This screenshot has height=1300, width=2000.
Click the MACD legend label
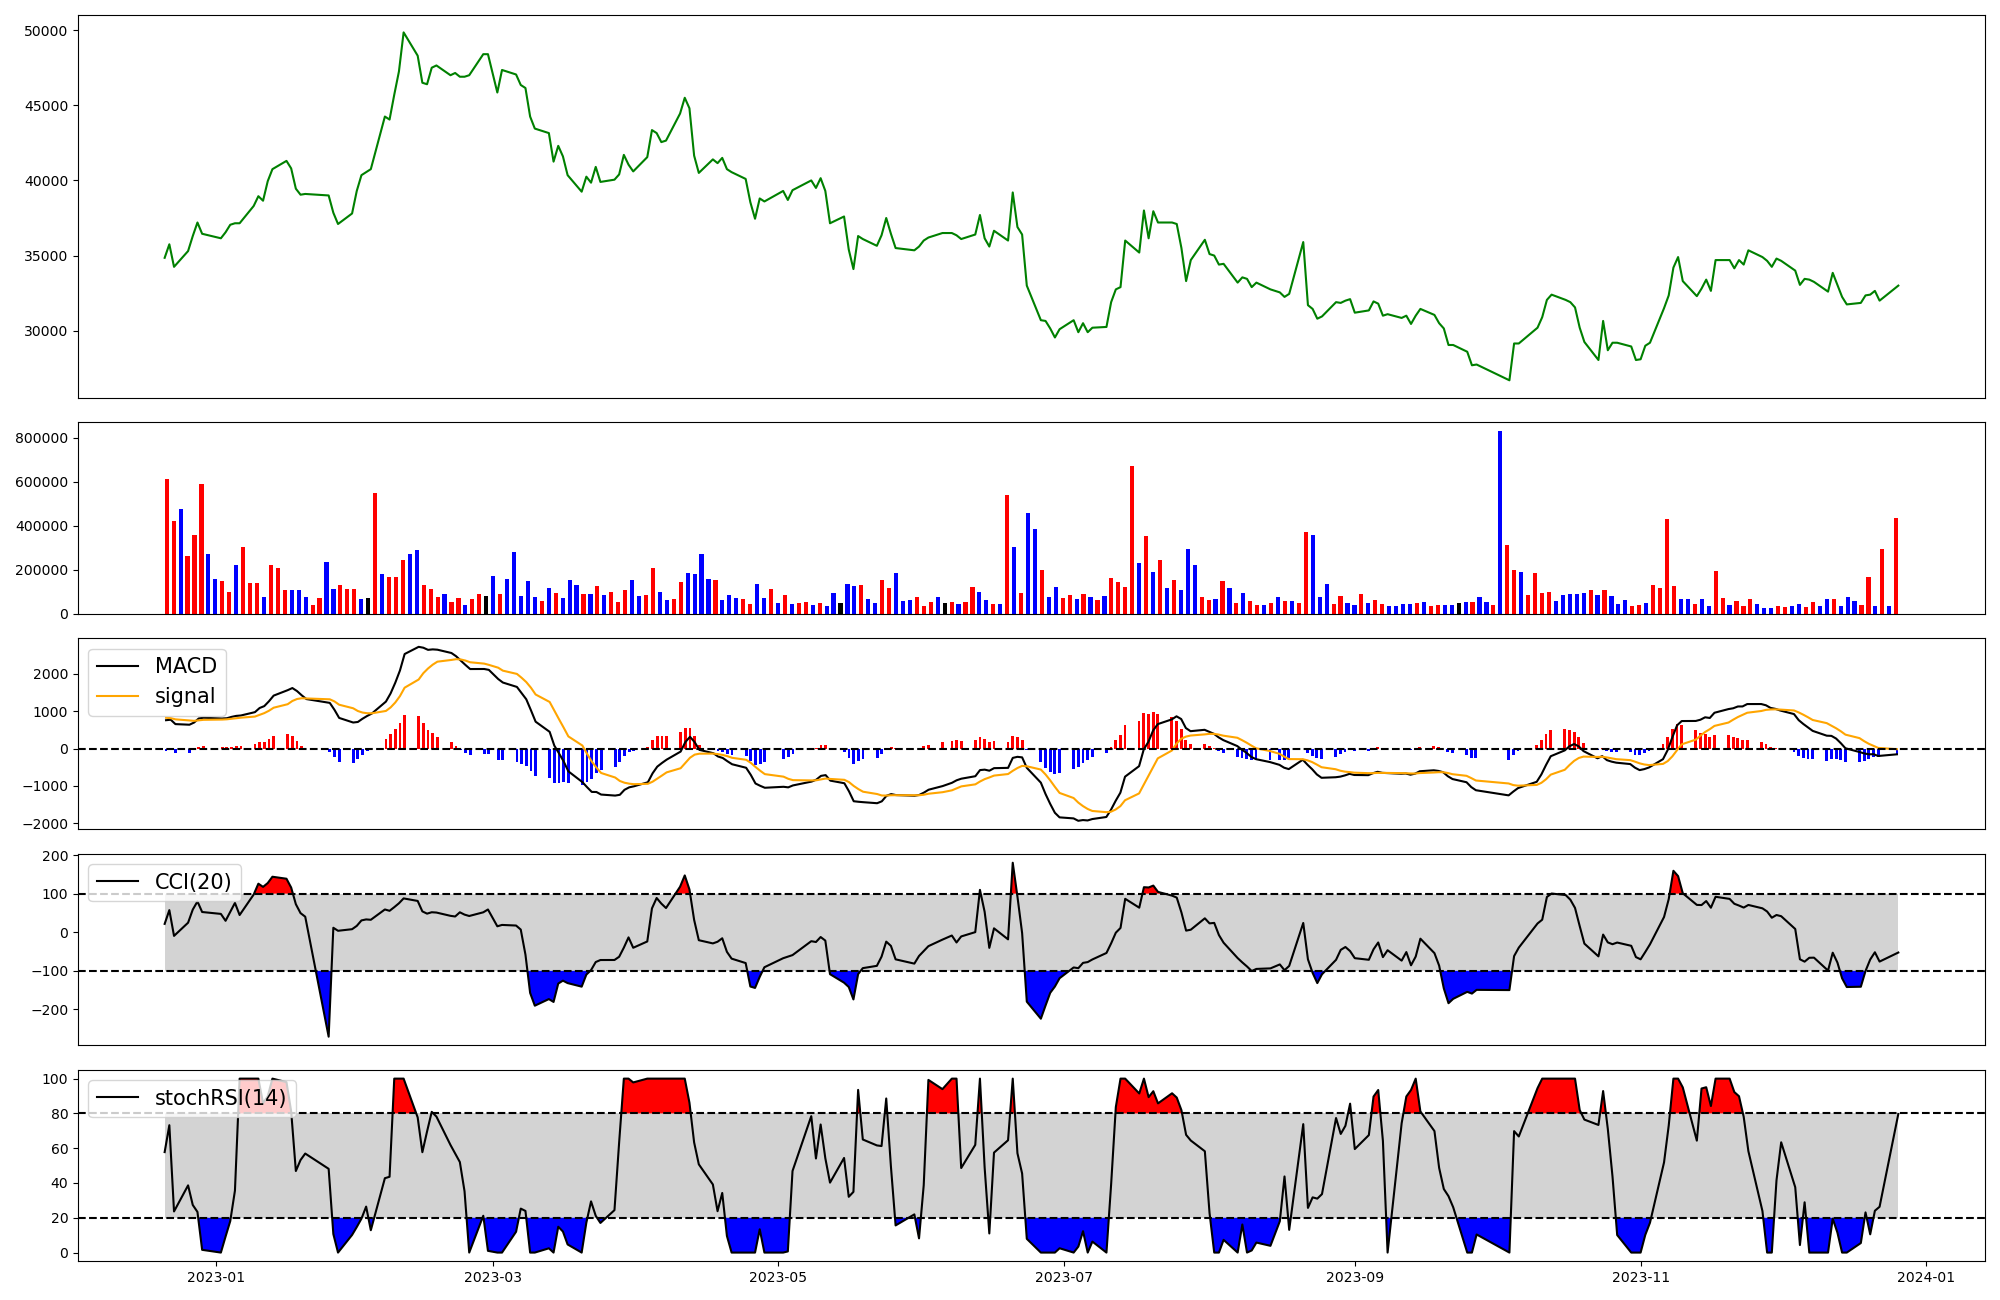(185, 666)
